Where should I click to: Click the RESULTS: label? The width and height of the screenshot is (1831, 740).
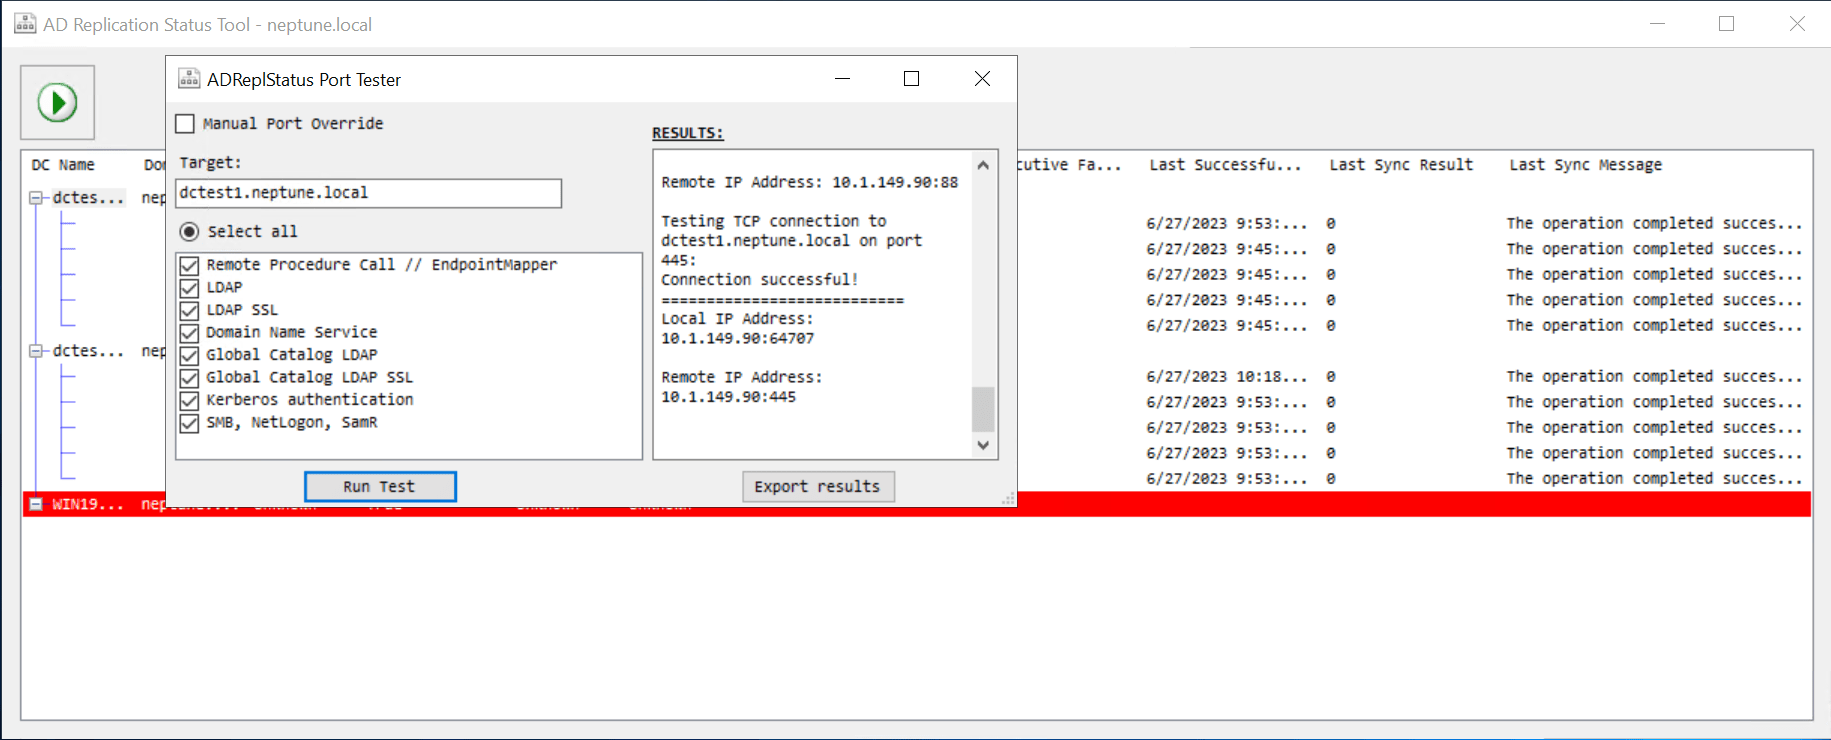coord(687,133)
